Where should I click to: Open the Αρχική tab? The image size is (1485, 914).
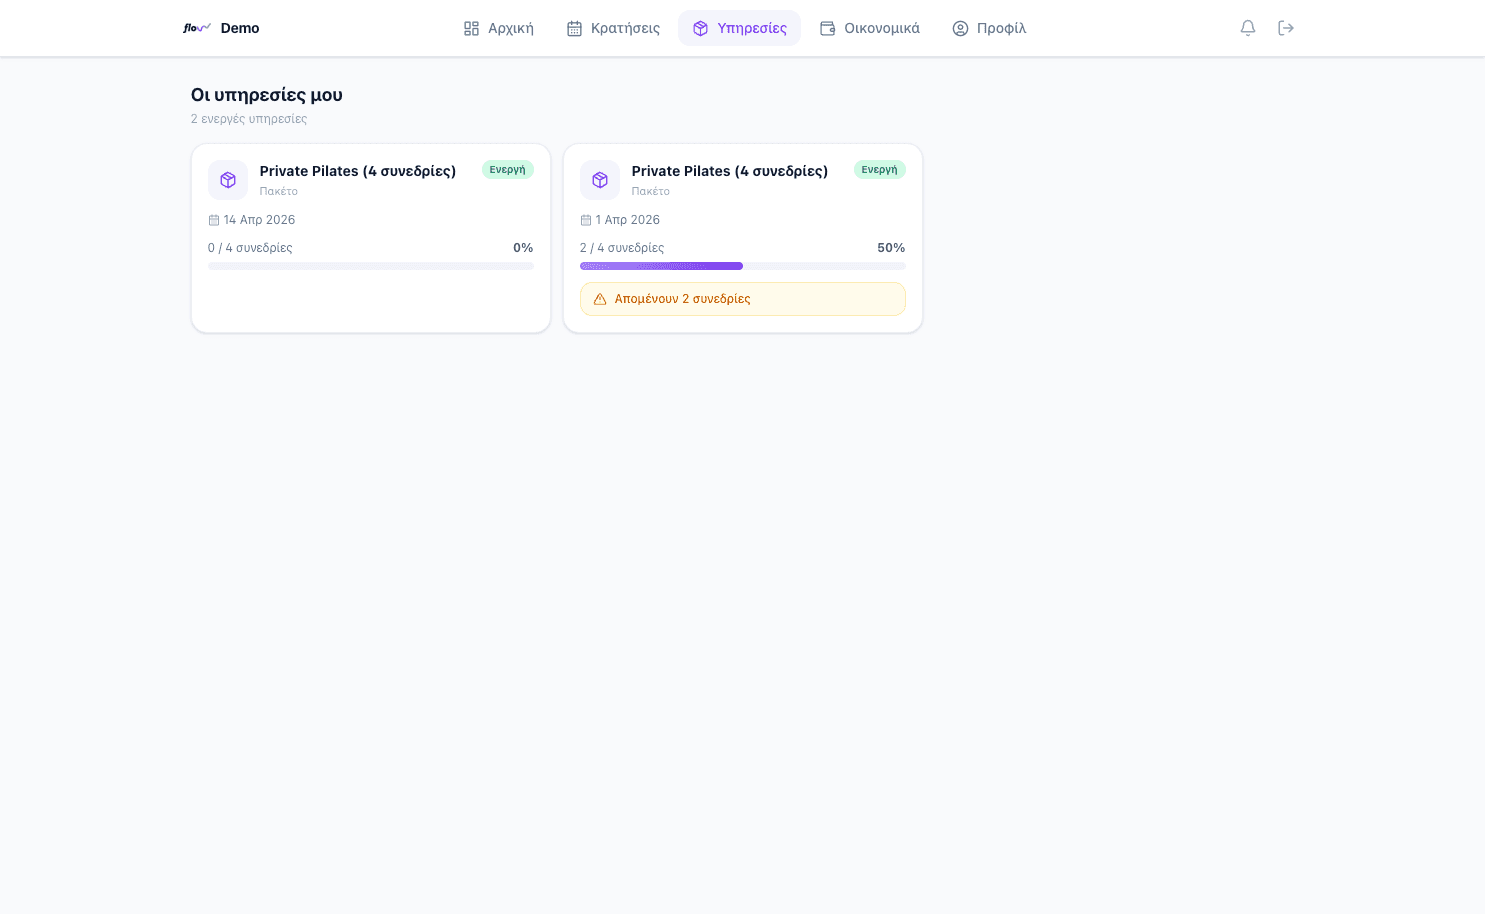(x=499, y=28)
